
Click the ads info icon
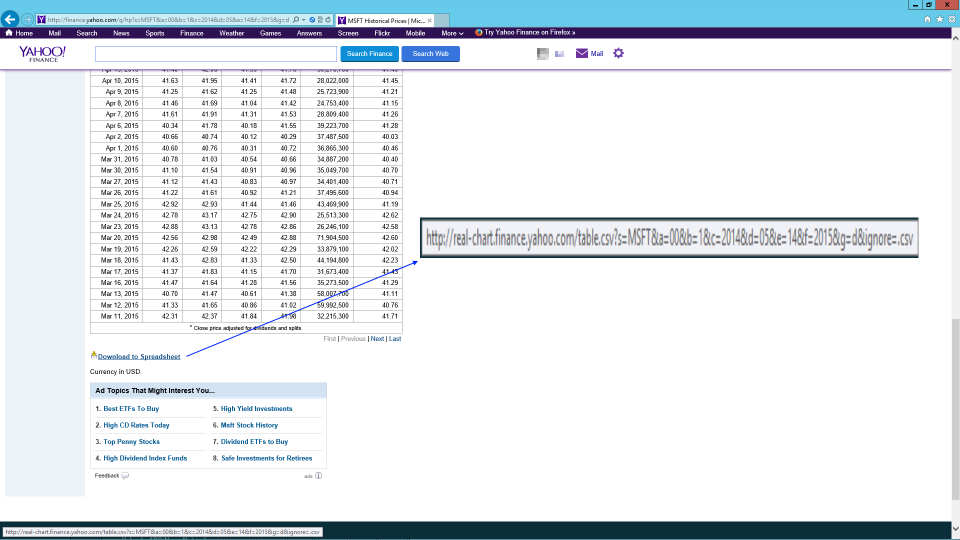click(318, 476)
